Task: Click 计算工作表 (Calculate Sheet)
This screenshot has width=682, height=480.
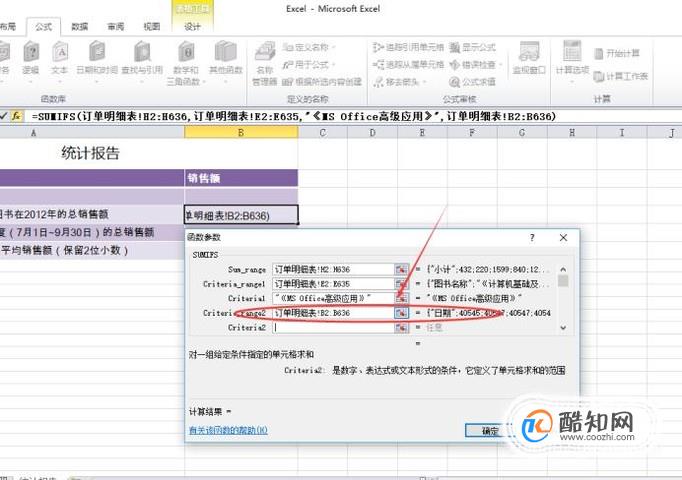Action: tap(621, 76)
